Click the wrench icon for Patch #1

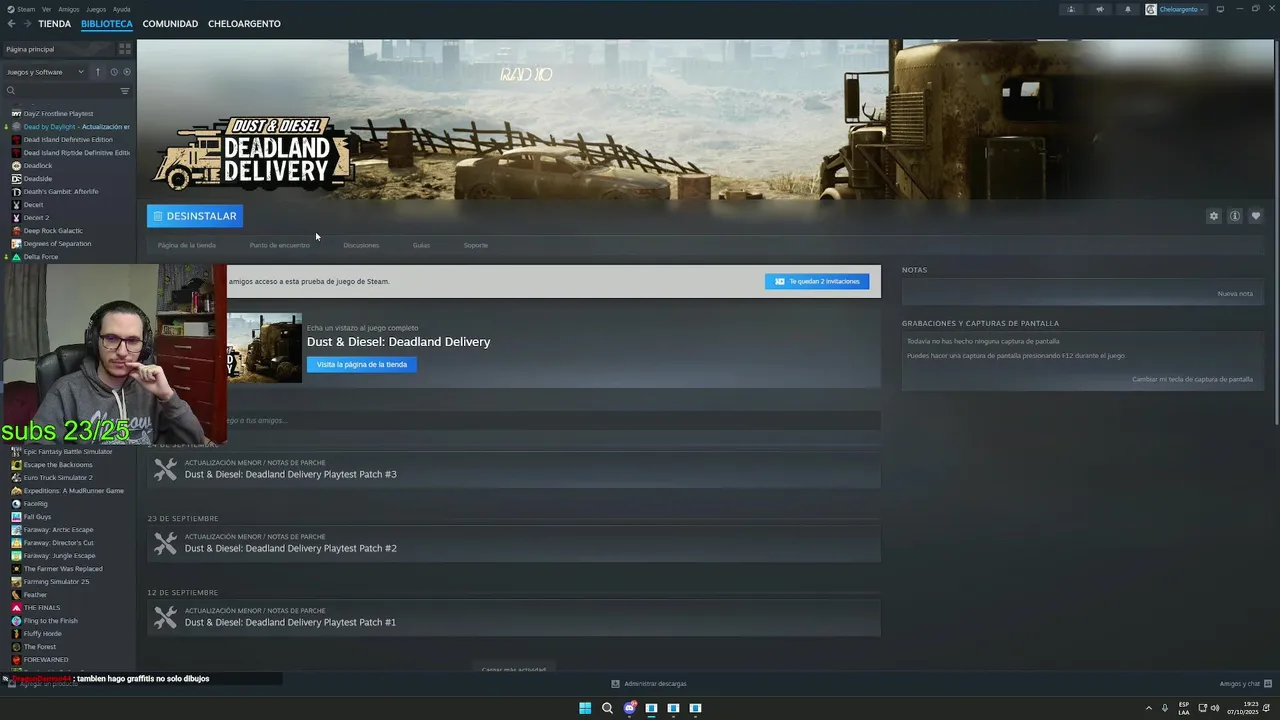(x=166, y=617)
